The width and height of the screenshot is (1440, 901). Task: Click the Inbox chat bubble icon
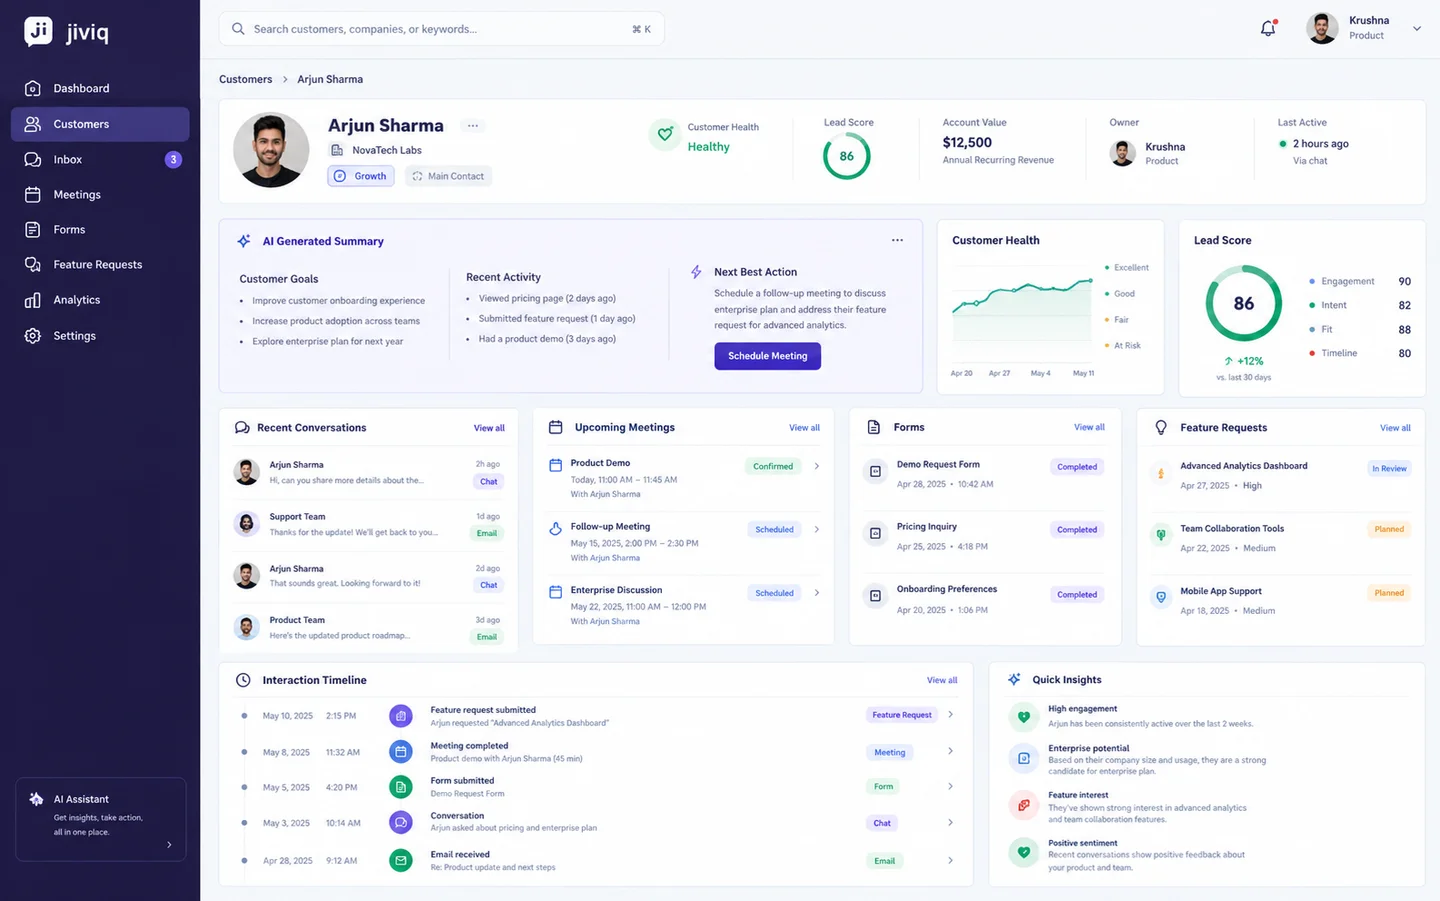[x=33, y=159]
